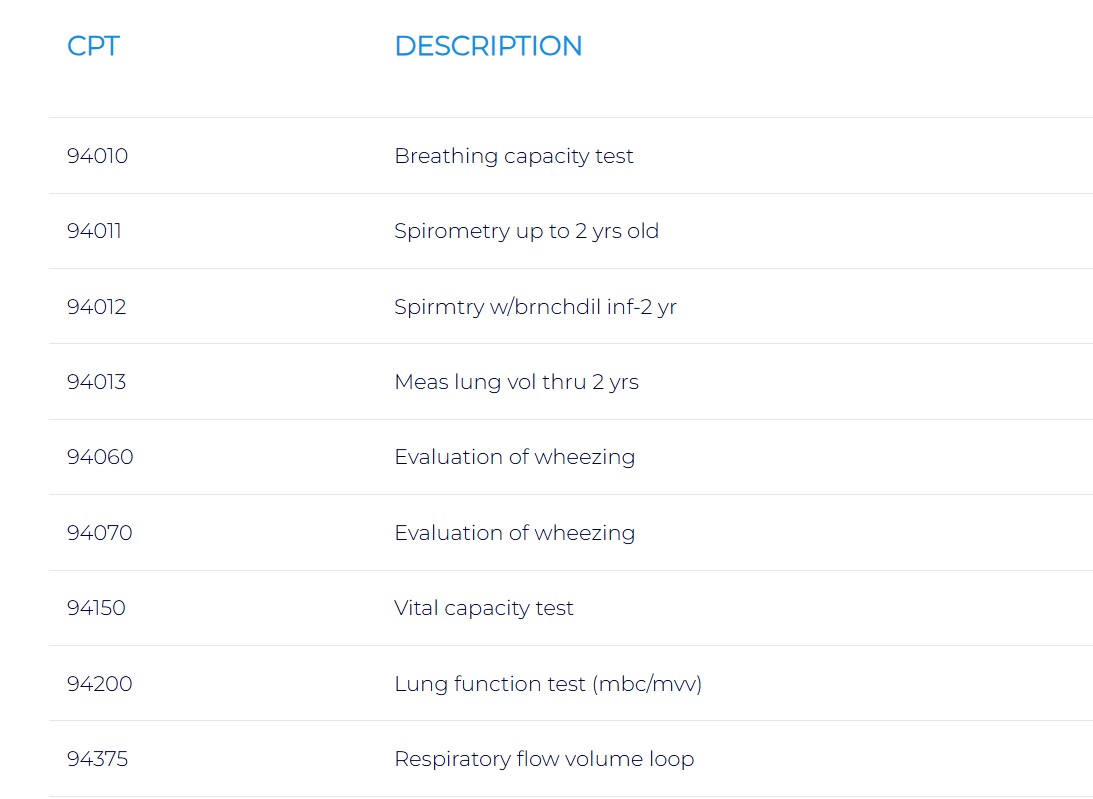
Task: Click the Breathing capacity test description
Action: click(x=514, y=156)
